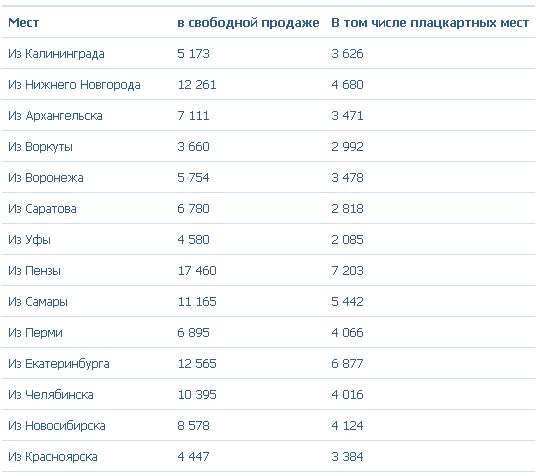Click the 'Из Красноярска' row label
The height and width of the screenshot is (476, 541).
pos(53,457)
